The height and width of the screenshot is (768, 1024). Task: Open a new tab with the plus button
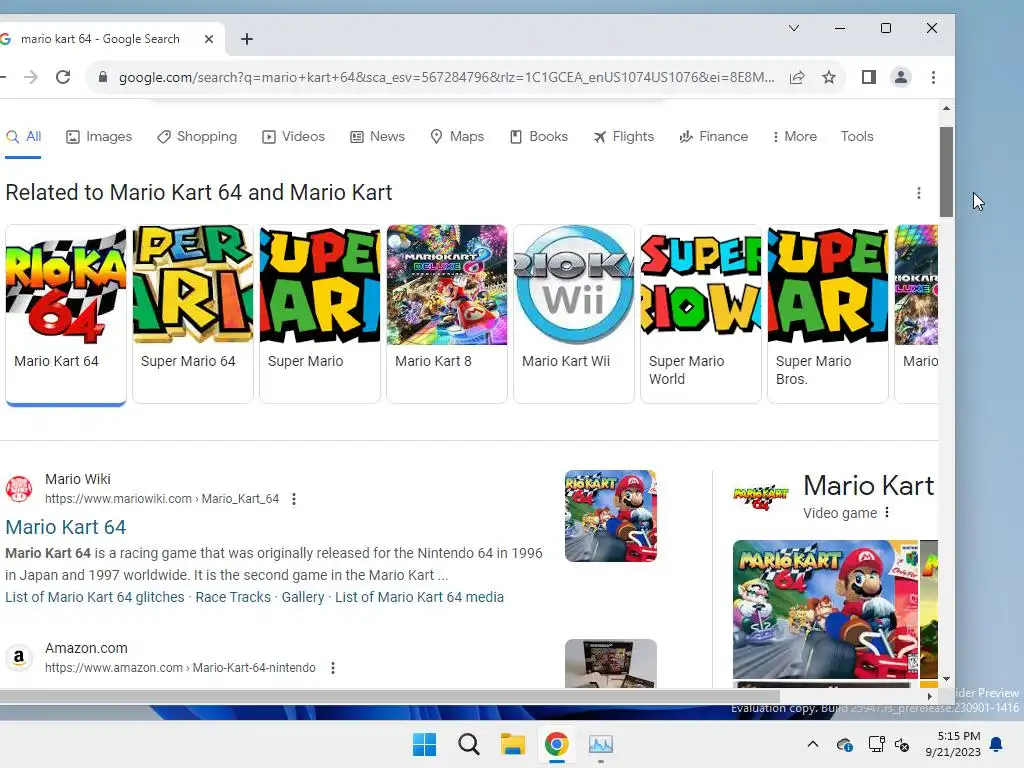point(247,39)
